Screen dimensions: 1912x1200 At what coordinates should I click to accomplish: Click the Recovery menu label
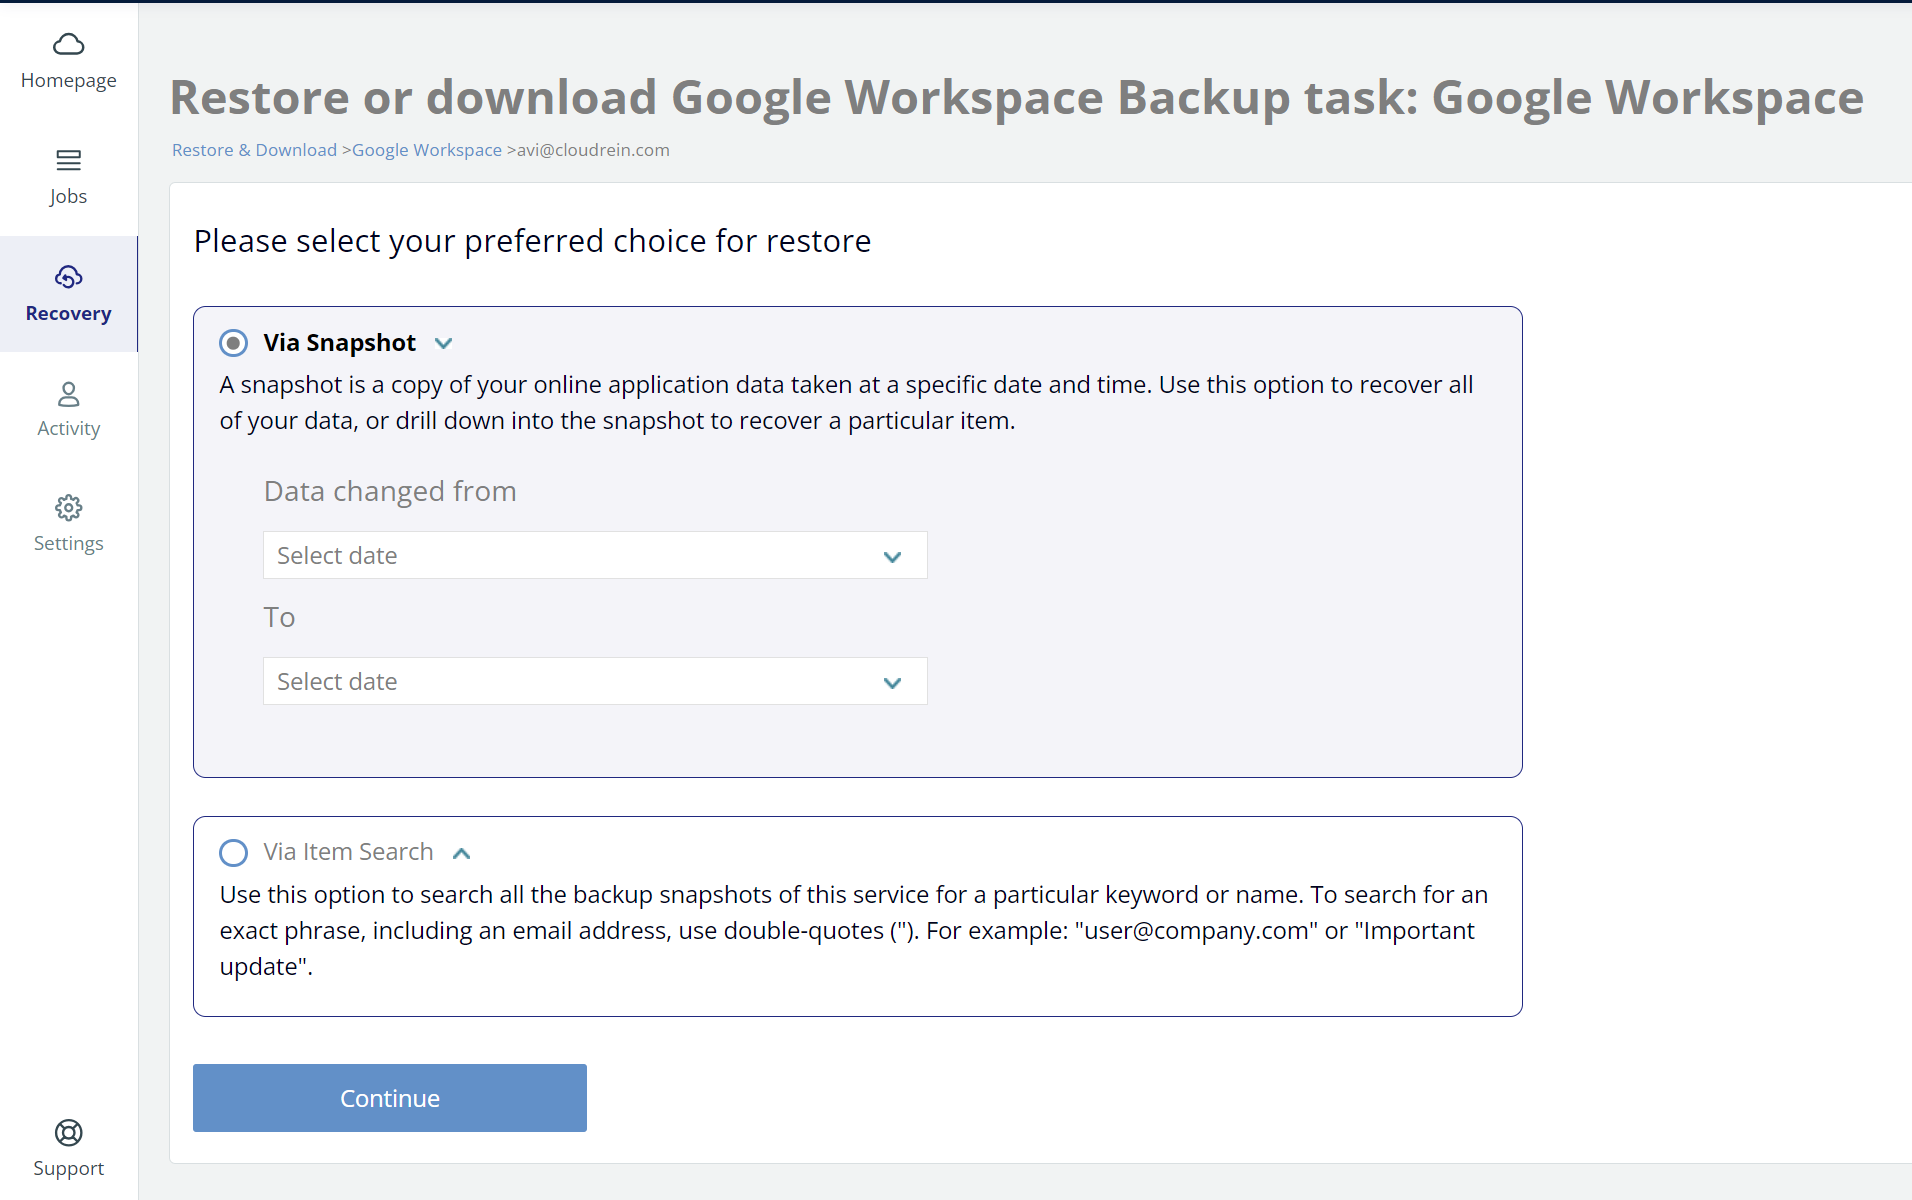(x=68, y=314)
